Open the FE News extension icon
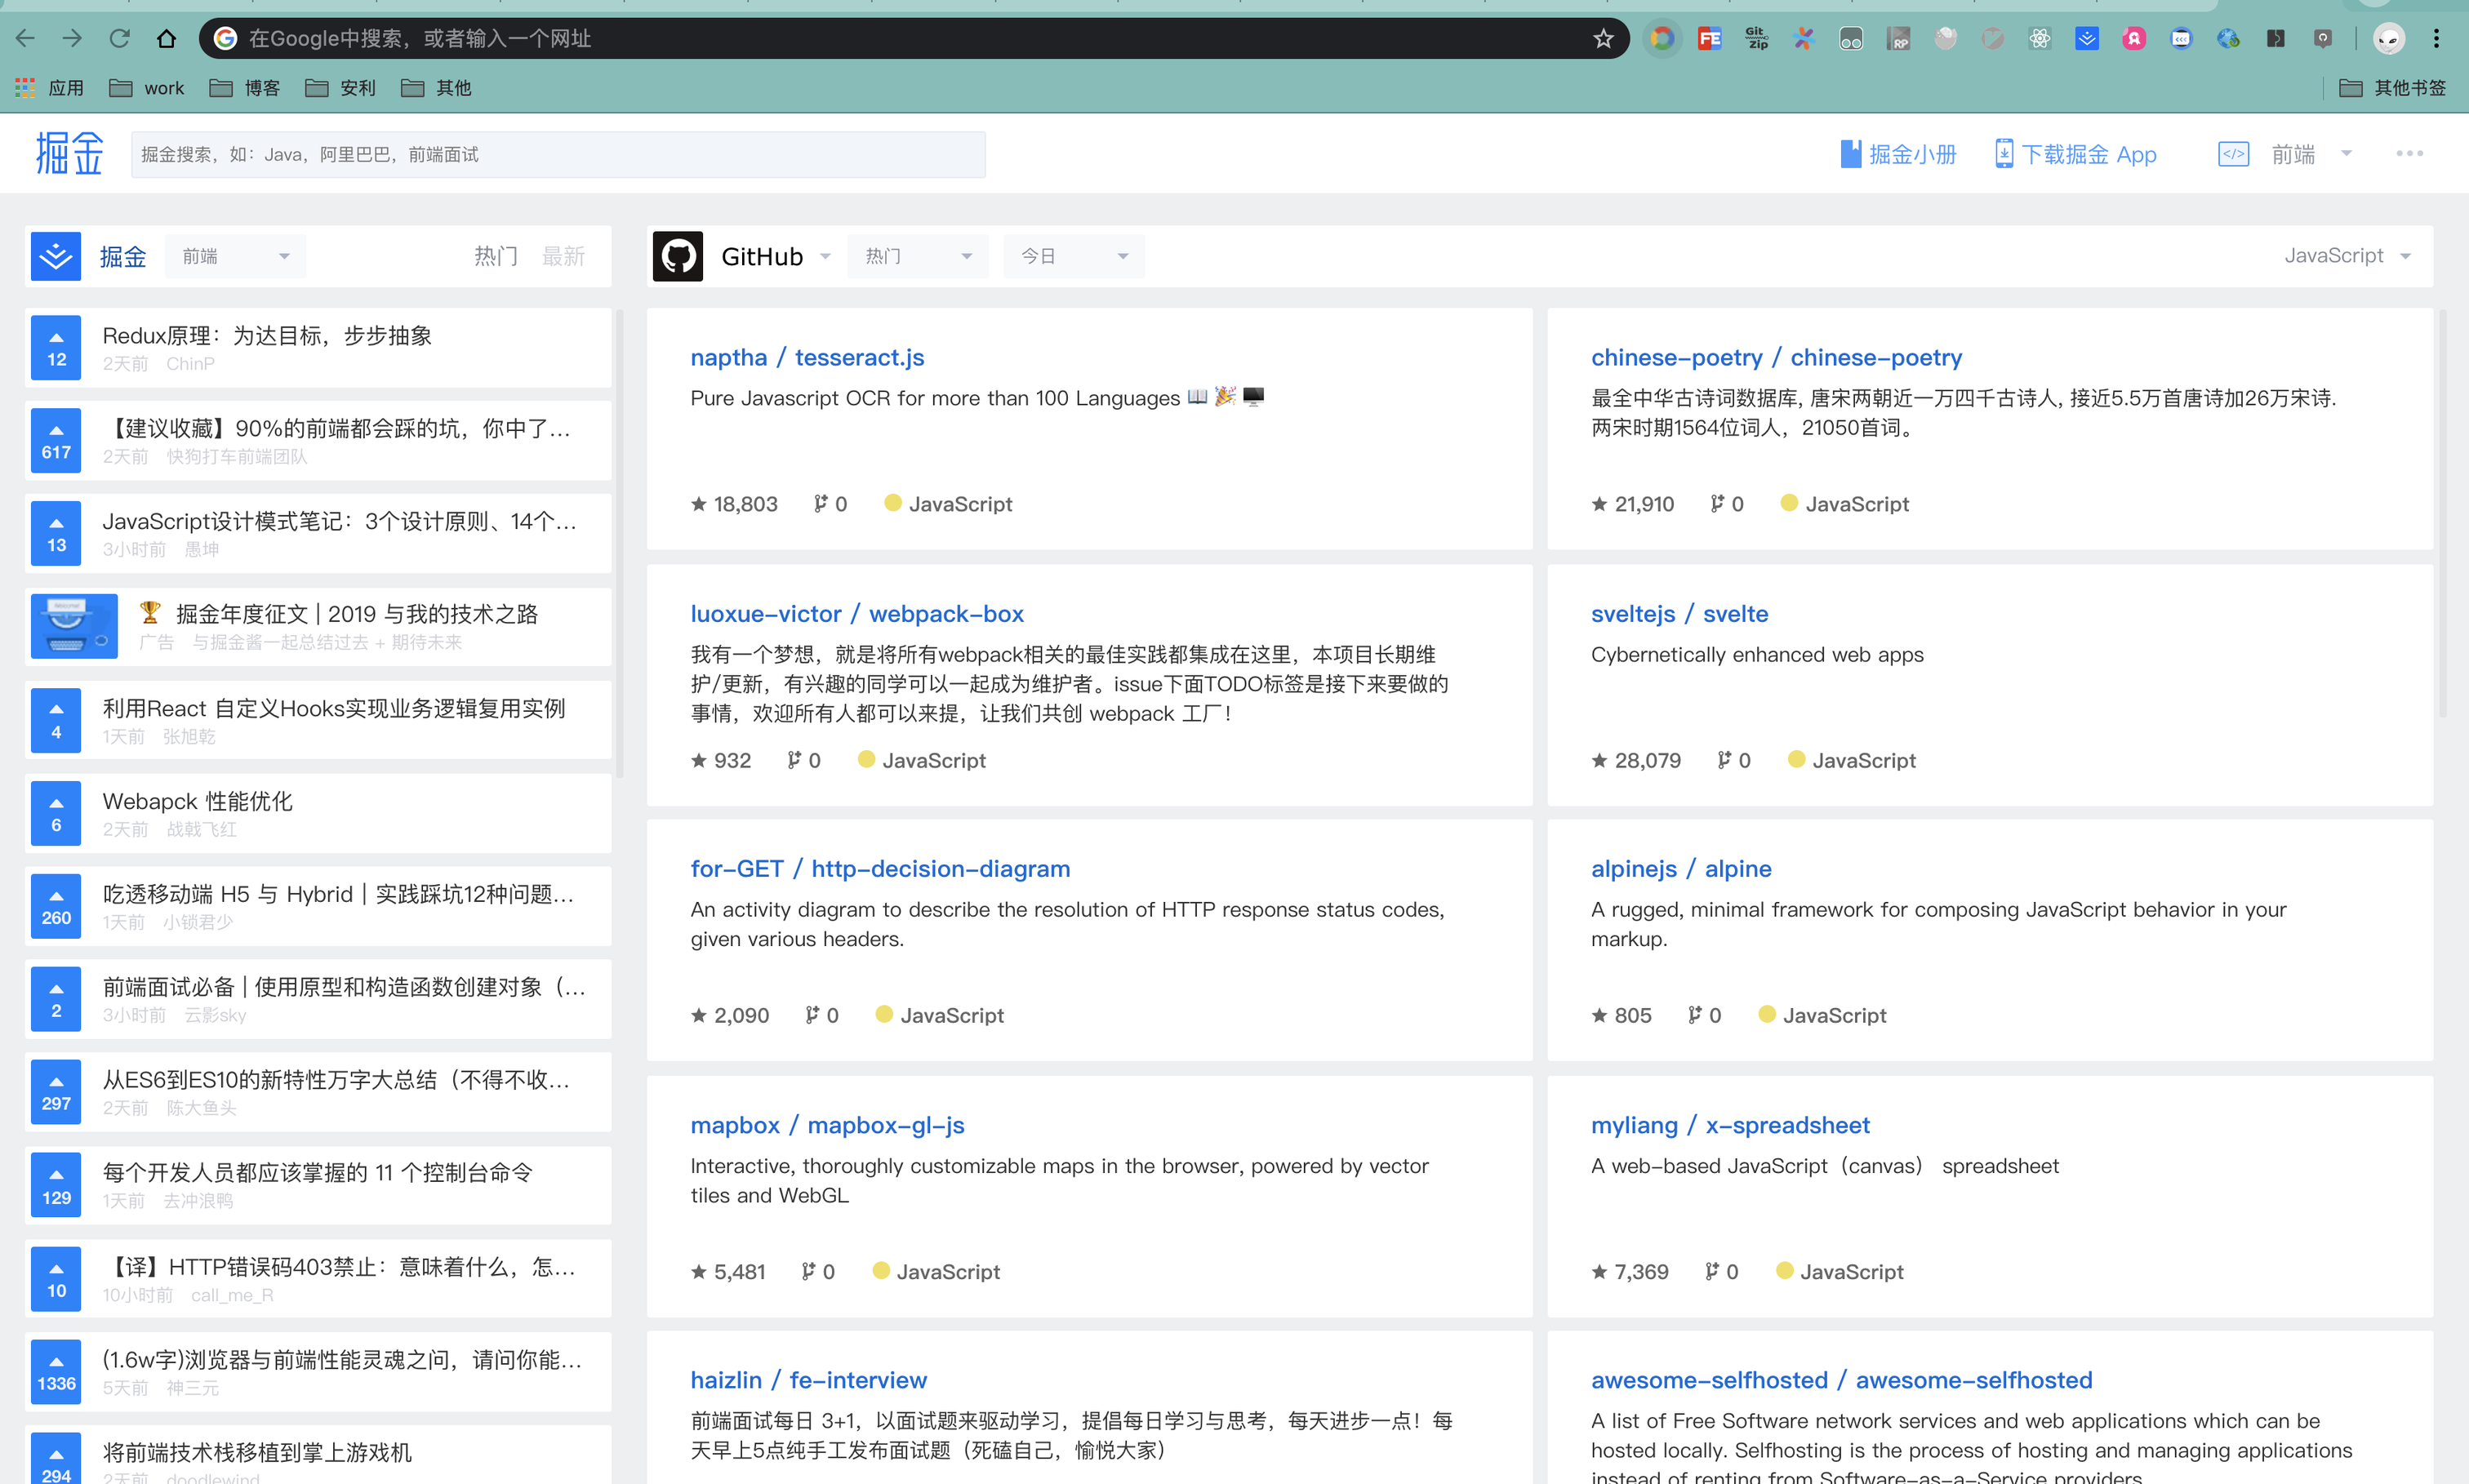Viewport: 2469px width, 1484px height. click(x=1709, y=38)
